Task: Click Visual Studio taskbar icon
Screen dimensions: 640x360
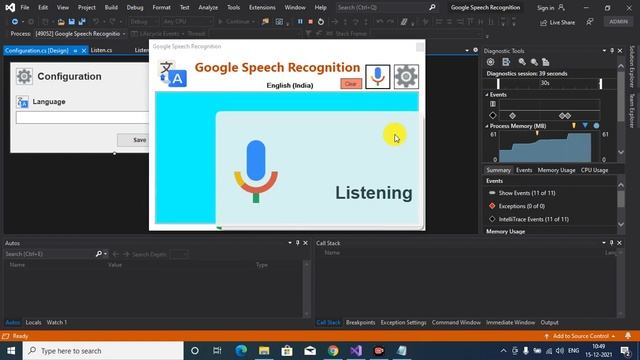Action: tap(356, 351)
